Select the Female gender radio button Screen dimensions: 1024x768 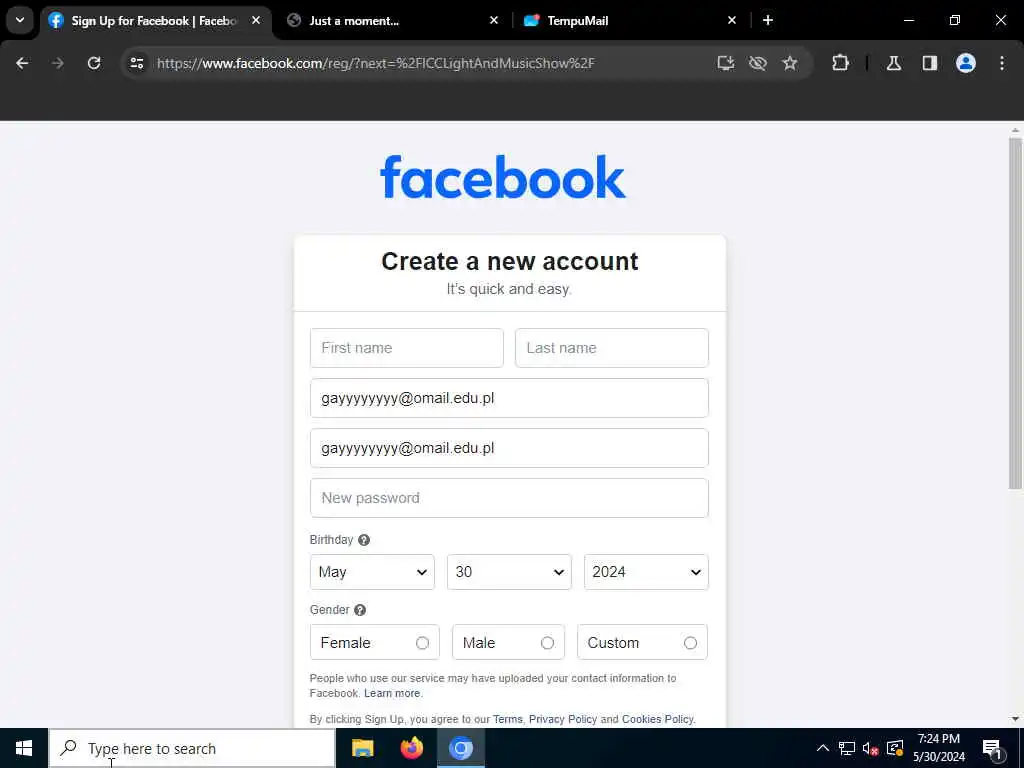(423, 643)
